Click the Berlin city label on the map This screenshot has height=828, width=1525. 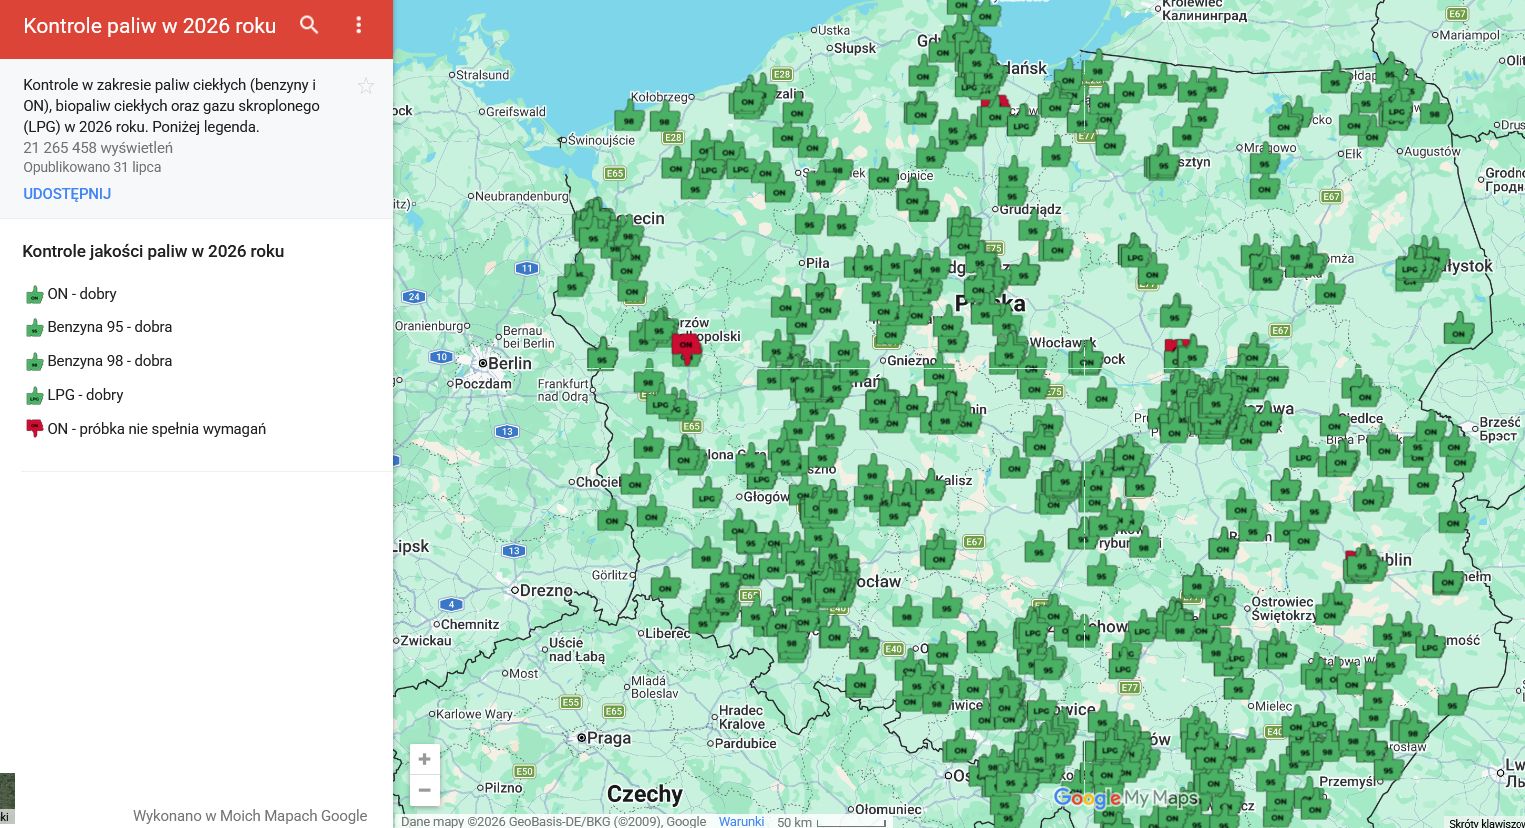510,363
